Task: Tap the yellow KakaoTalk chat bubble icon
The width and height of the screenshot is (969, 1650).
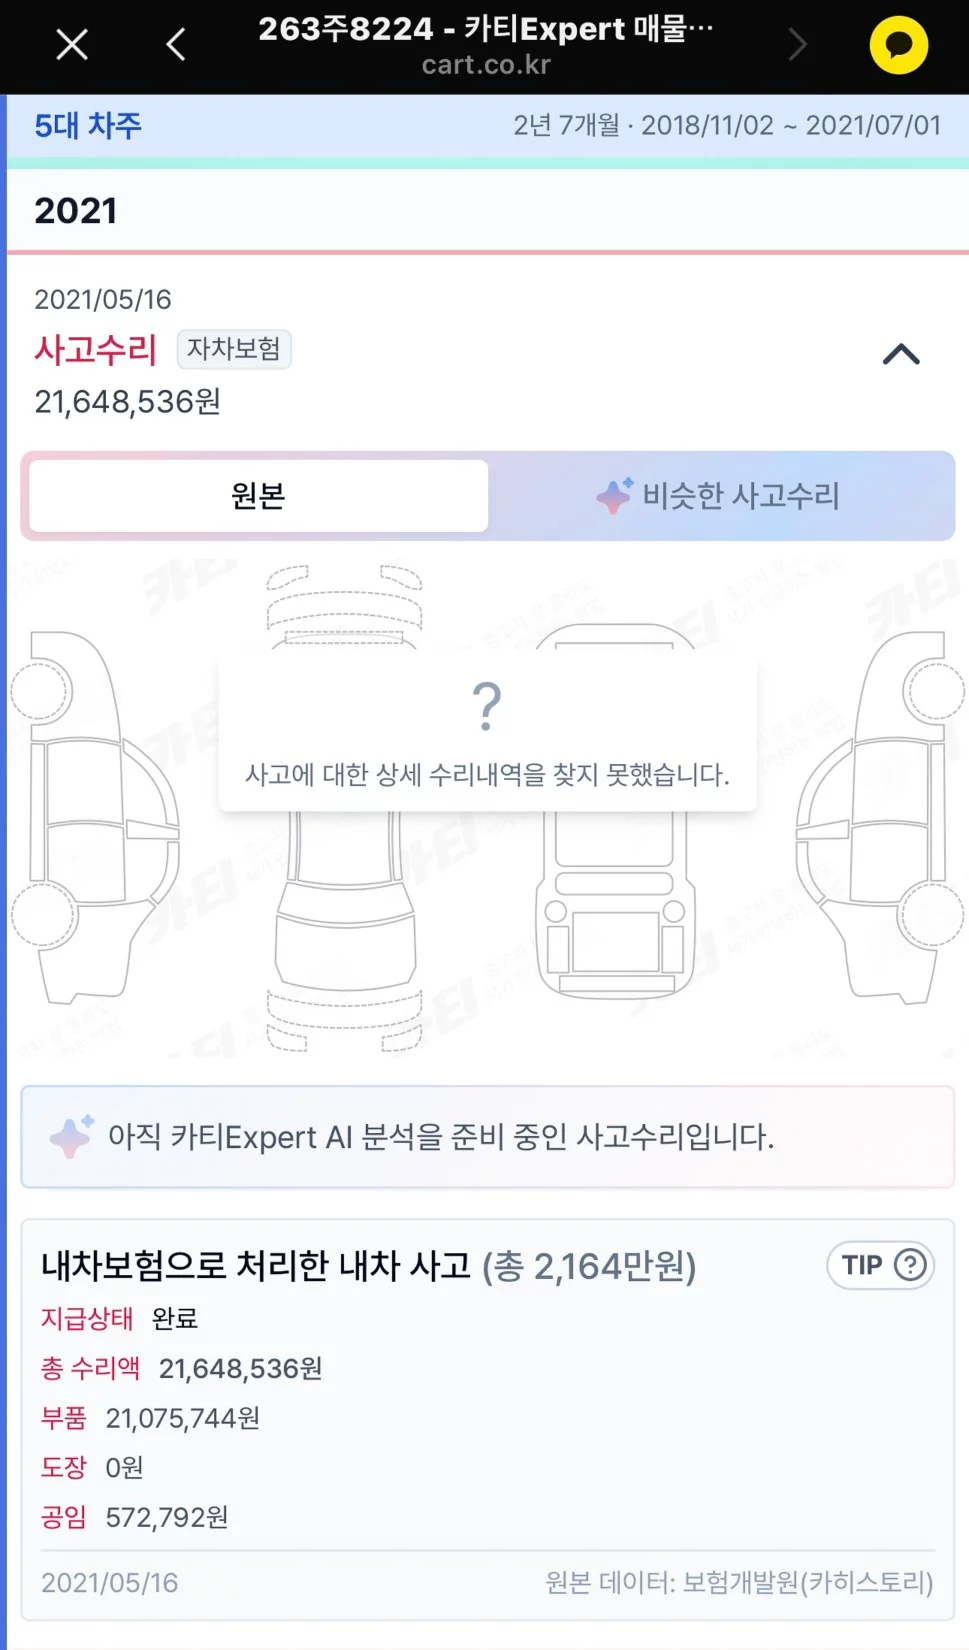Action: pos(898,45)
